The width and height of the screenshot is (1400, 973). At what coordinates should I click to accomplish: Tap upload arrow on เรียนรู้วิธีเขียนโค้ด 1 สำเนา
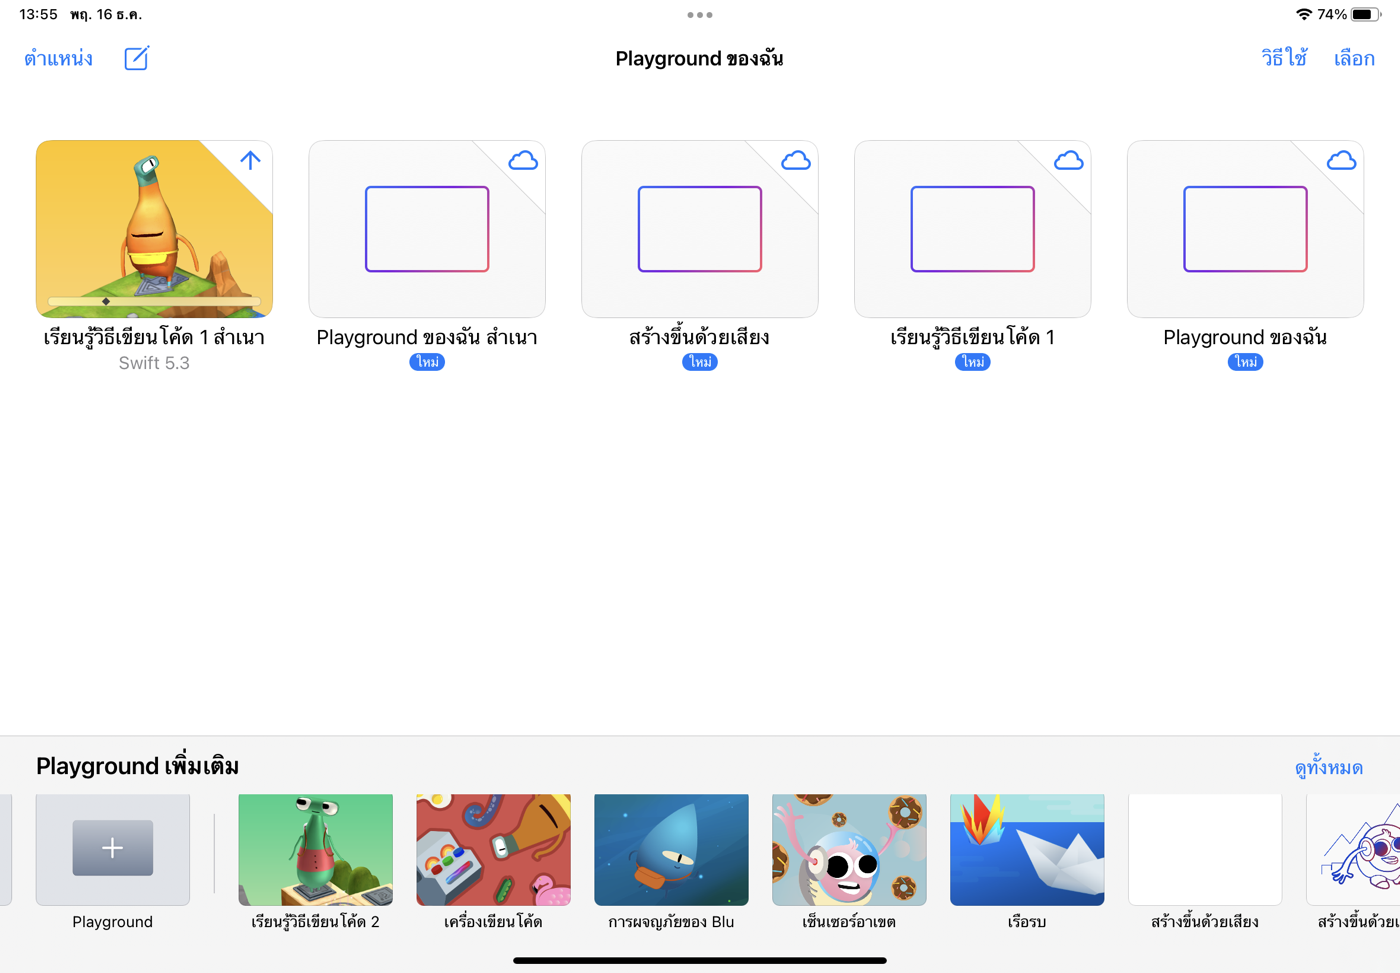(250, 160)
